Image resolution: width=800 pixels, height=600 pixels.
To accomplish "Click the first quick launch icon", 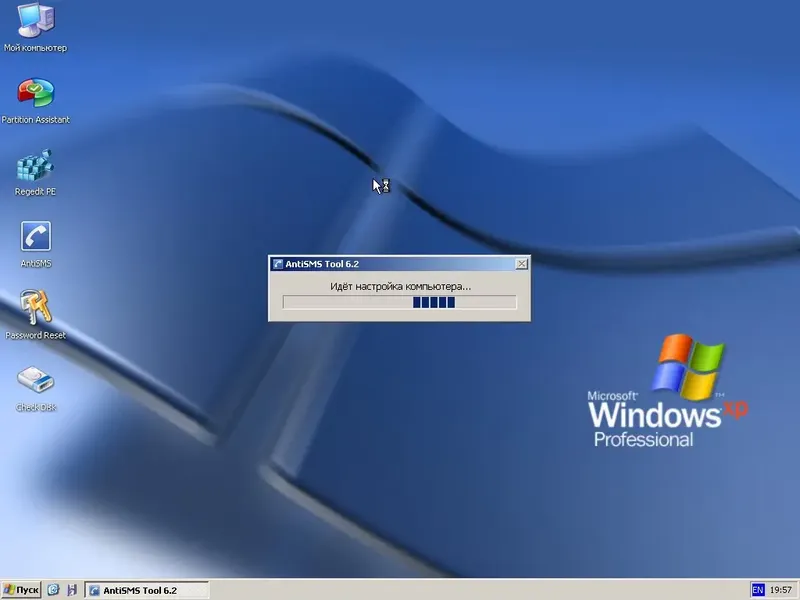I will [53, 590].
